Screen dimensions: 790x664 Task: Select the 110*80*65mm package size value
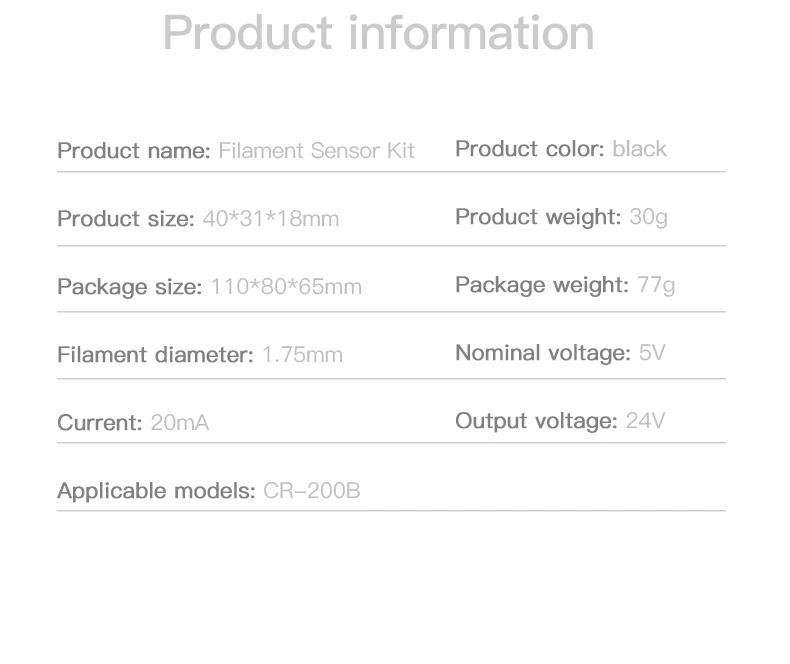point(286,287)
